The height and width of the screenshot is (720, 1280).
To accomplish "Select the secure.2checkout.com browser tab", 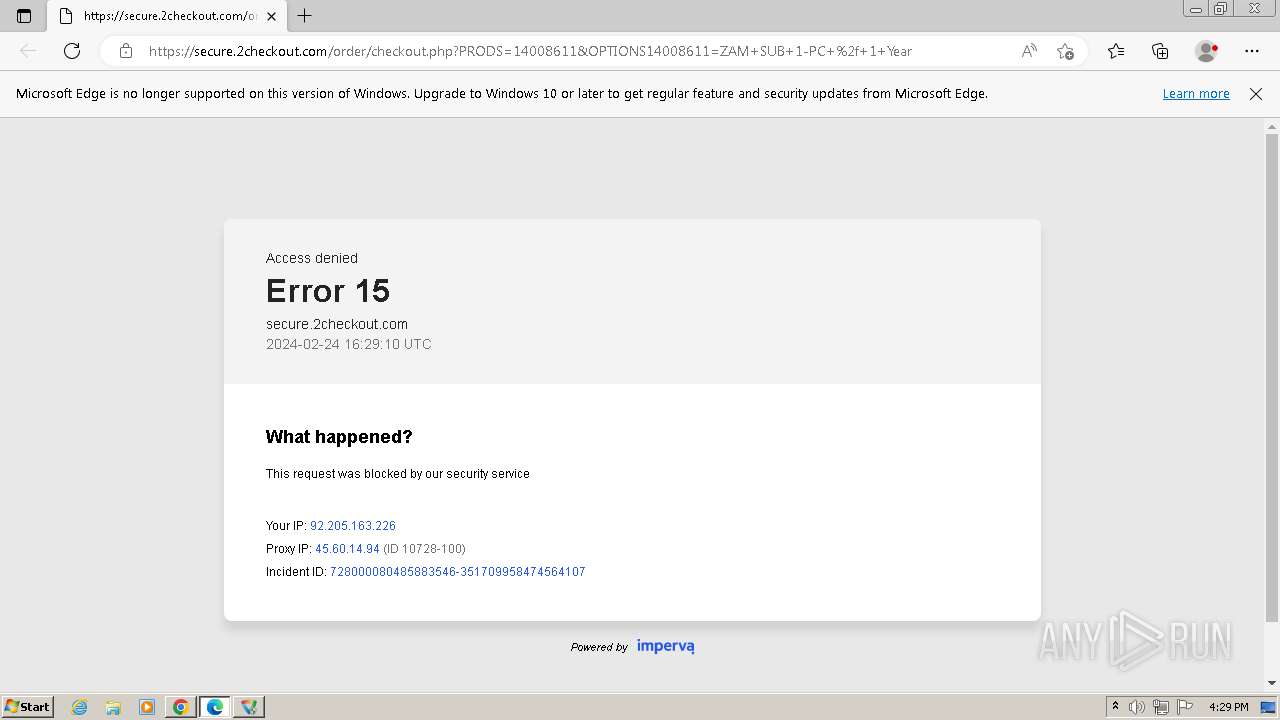I will click(166, 16).
